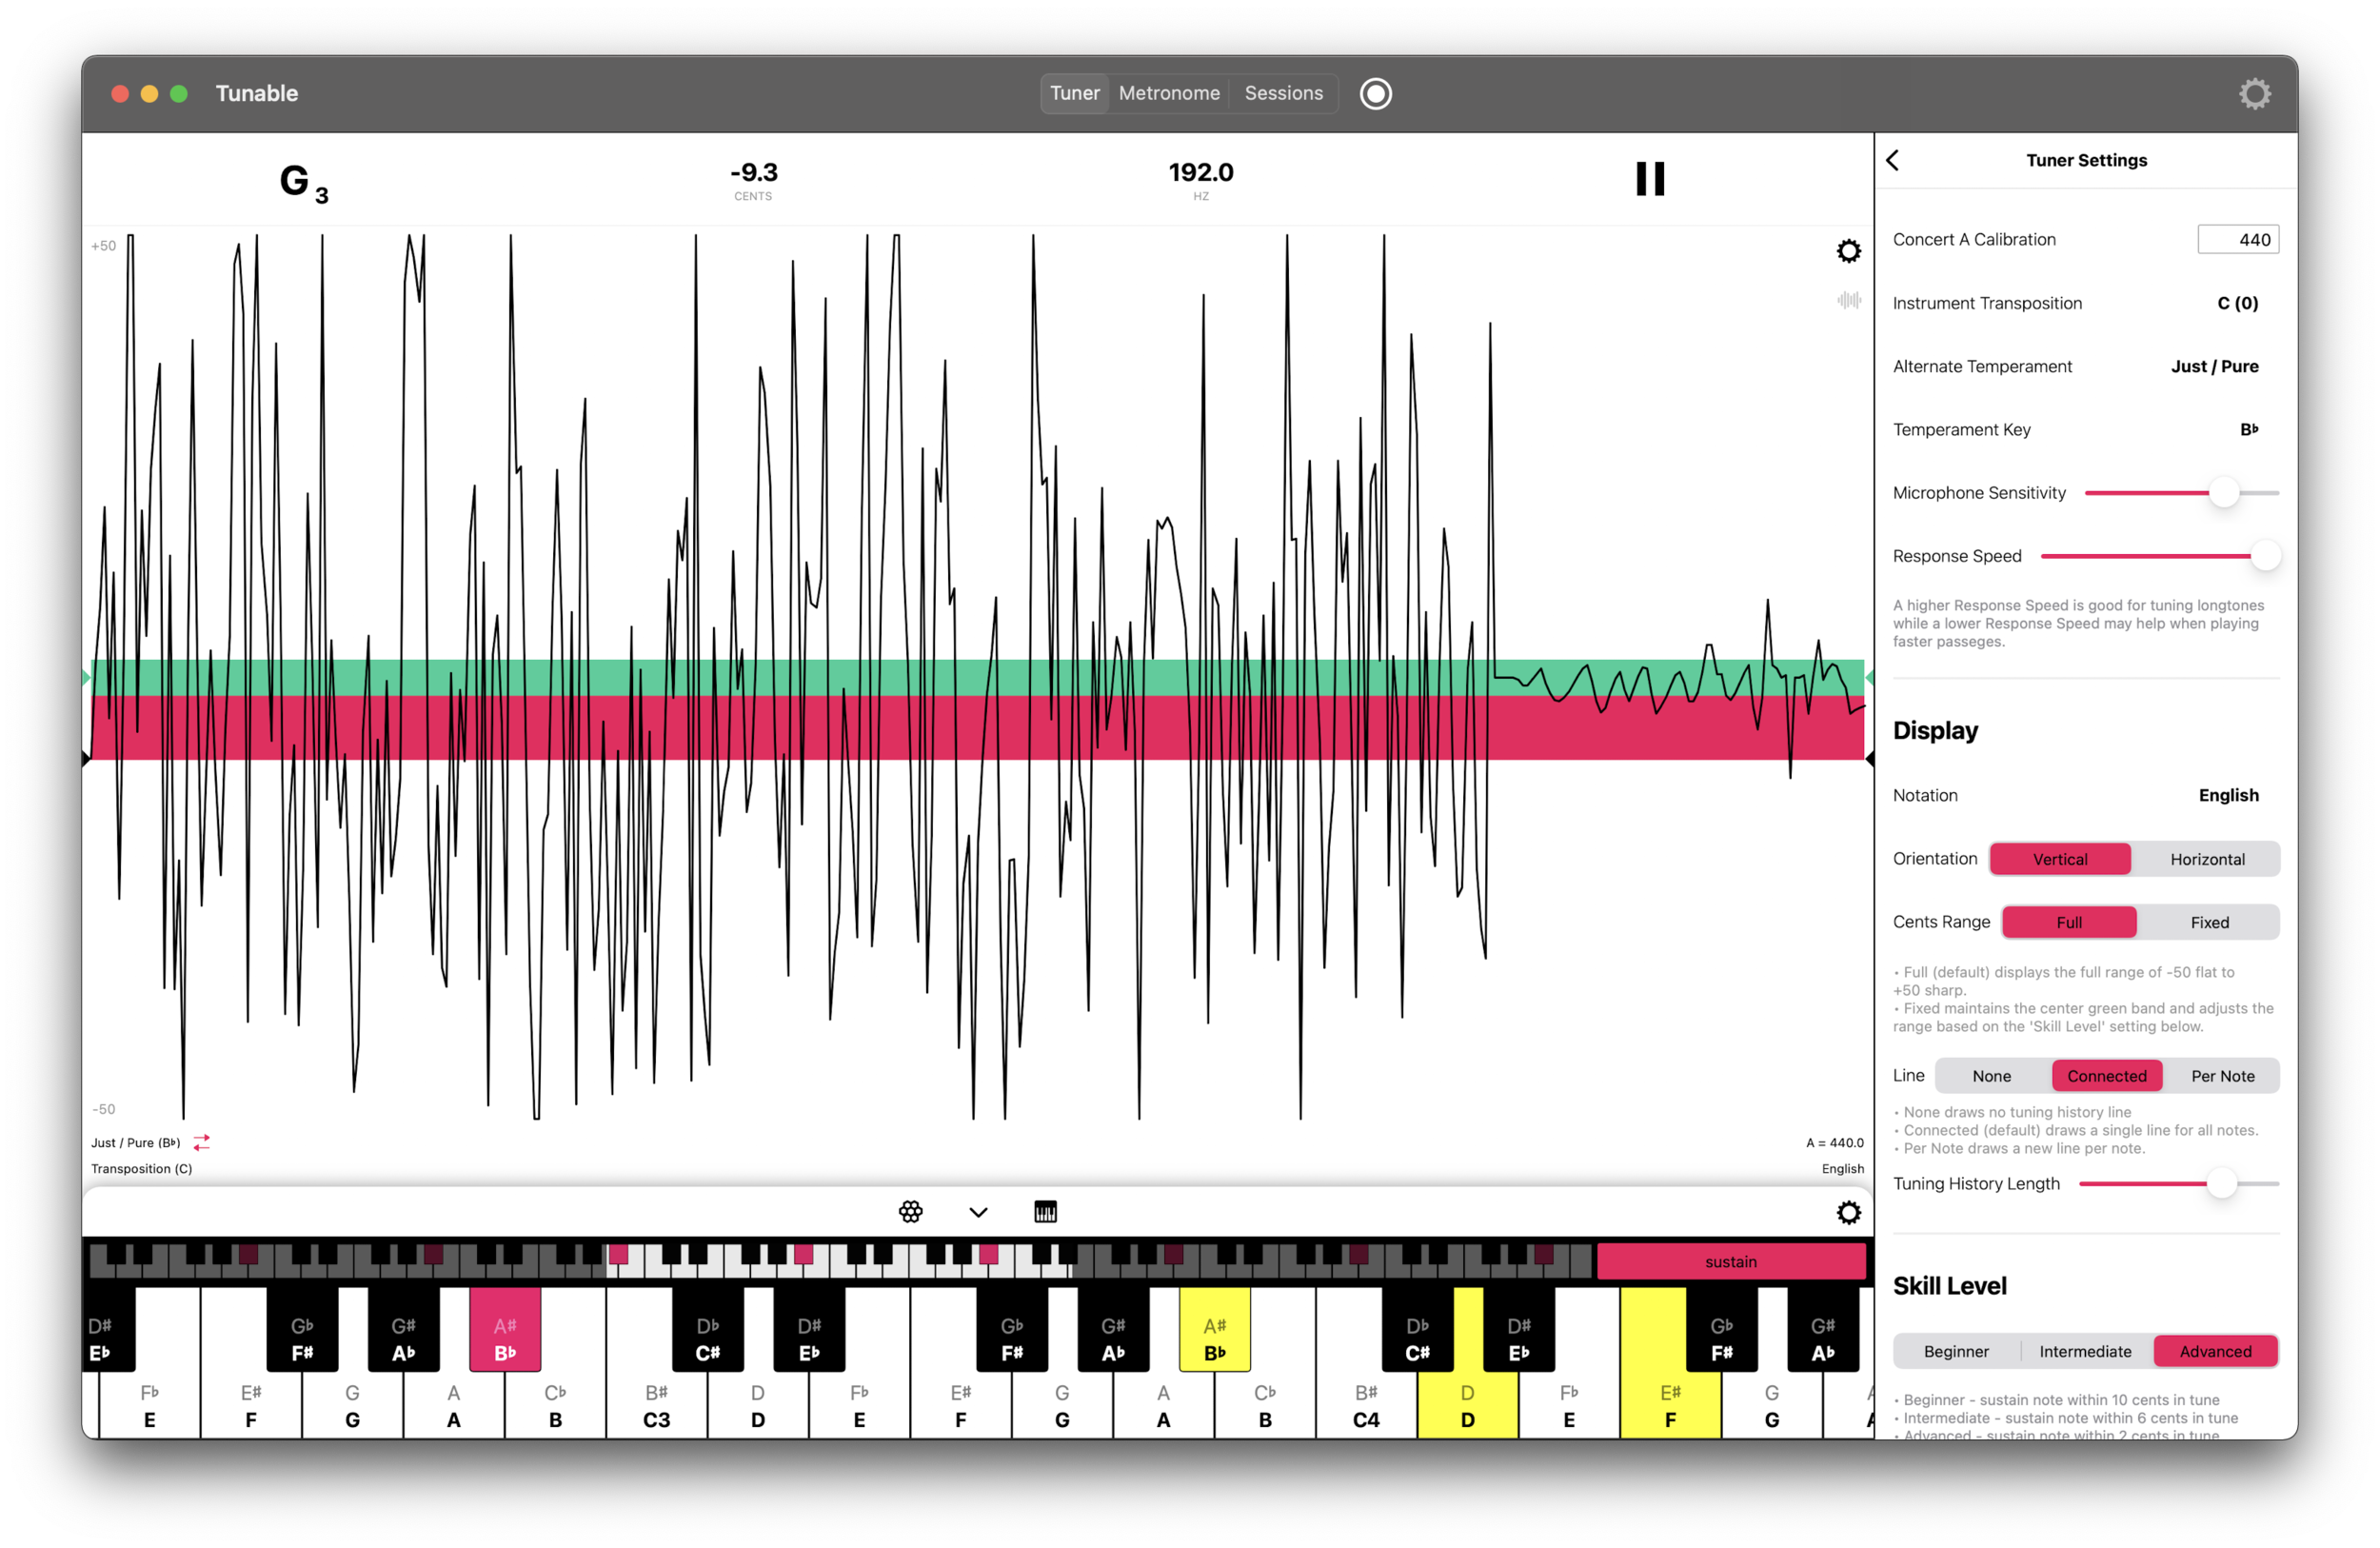Click the waveform audio icon below the gear
2380x1548 pixels.
pos(1848,300)
